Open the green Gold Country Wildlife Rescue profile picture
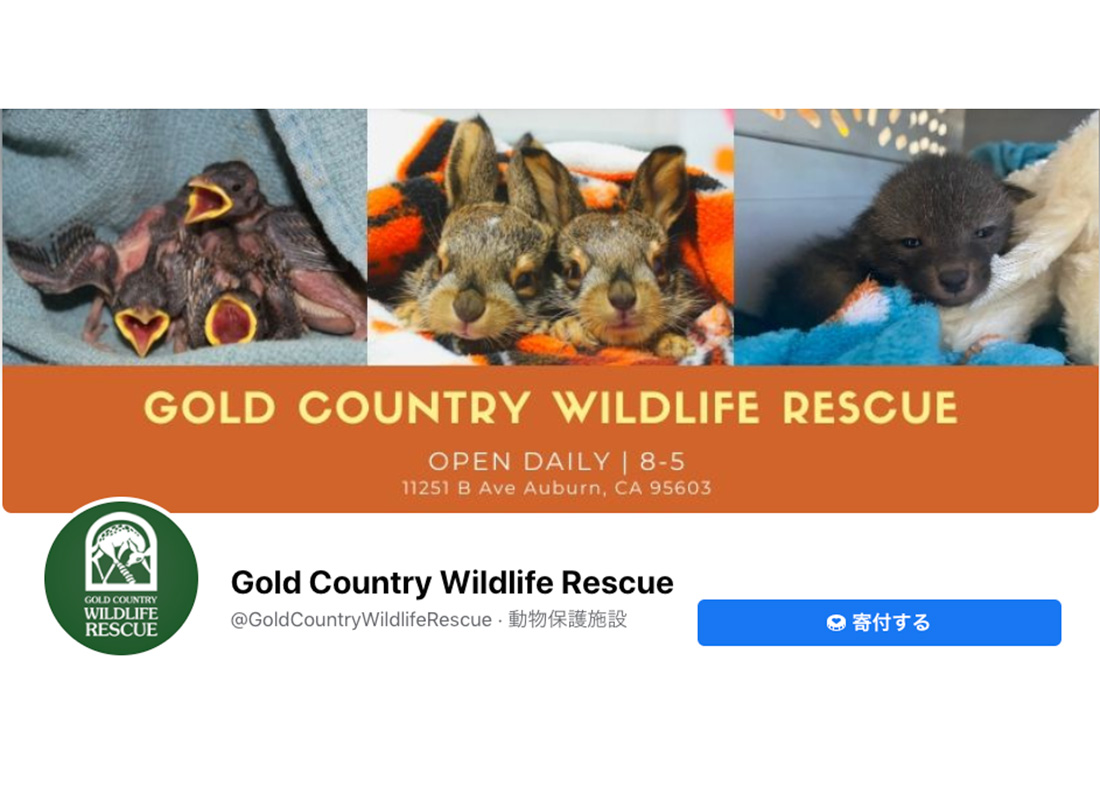This screenshot has width=1100, height=800. (x=121, y=578)
